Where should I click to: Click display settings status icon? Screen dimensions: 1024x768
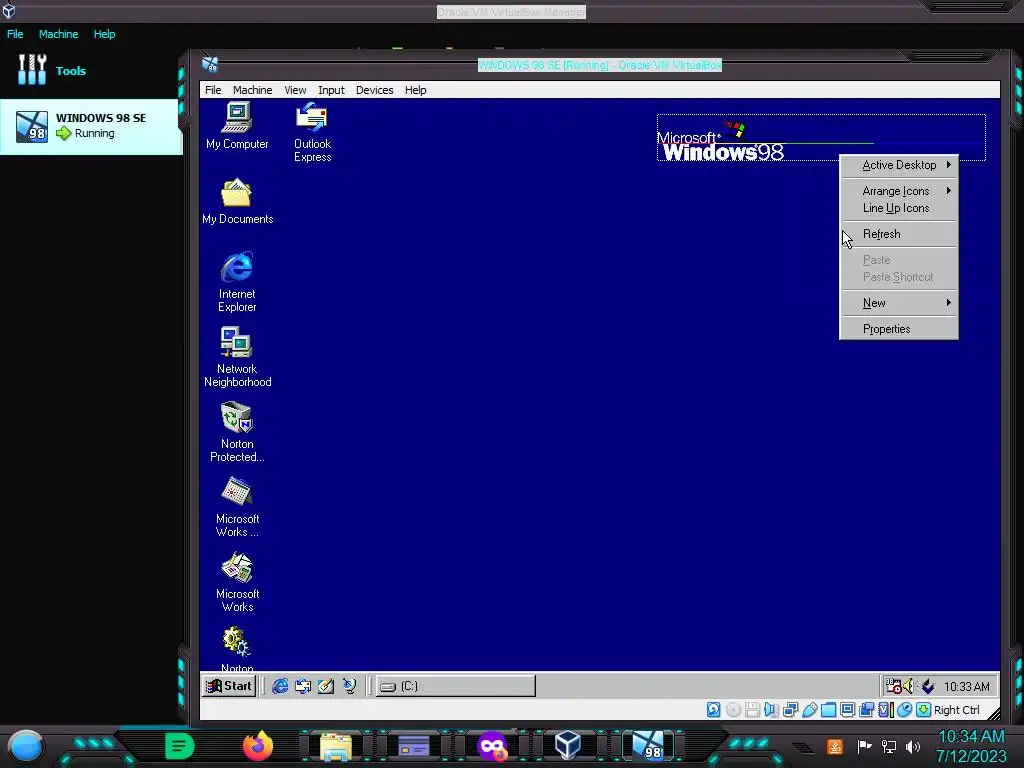[847, 710]
